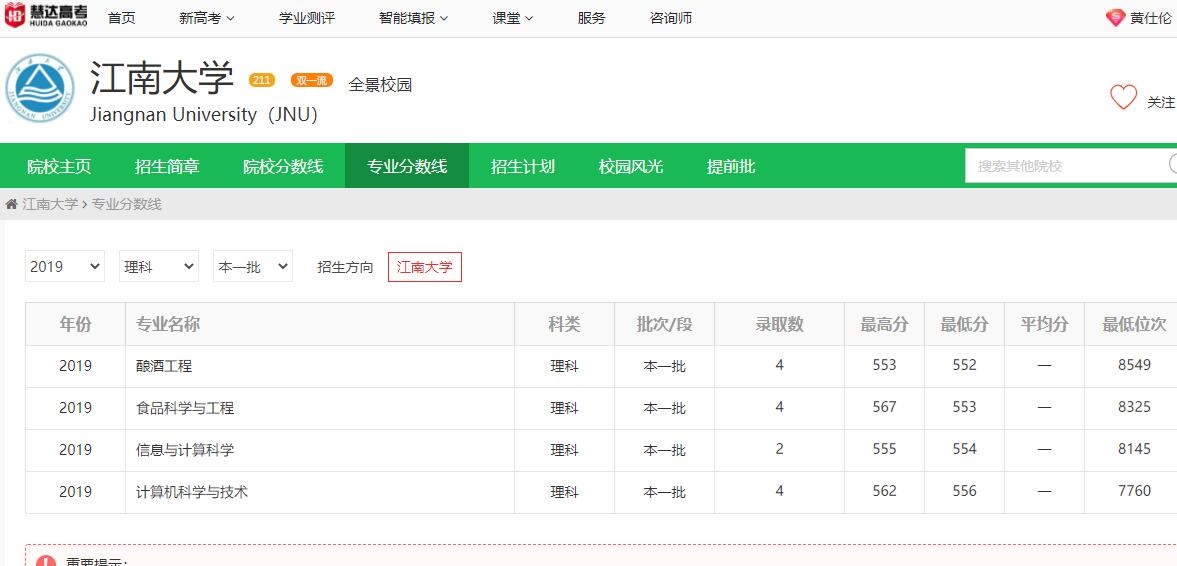The image size is (1177, 566).
Task: Switch to the 校园风光 tab
Action: tap(631, 166)
